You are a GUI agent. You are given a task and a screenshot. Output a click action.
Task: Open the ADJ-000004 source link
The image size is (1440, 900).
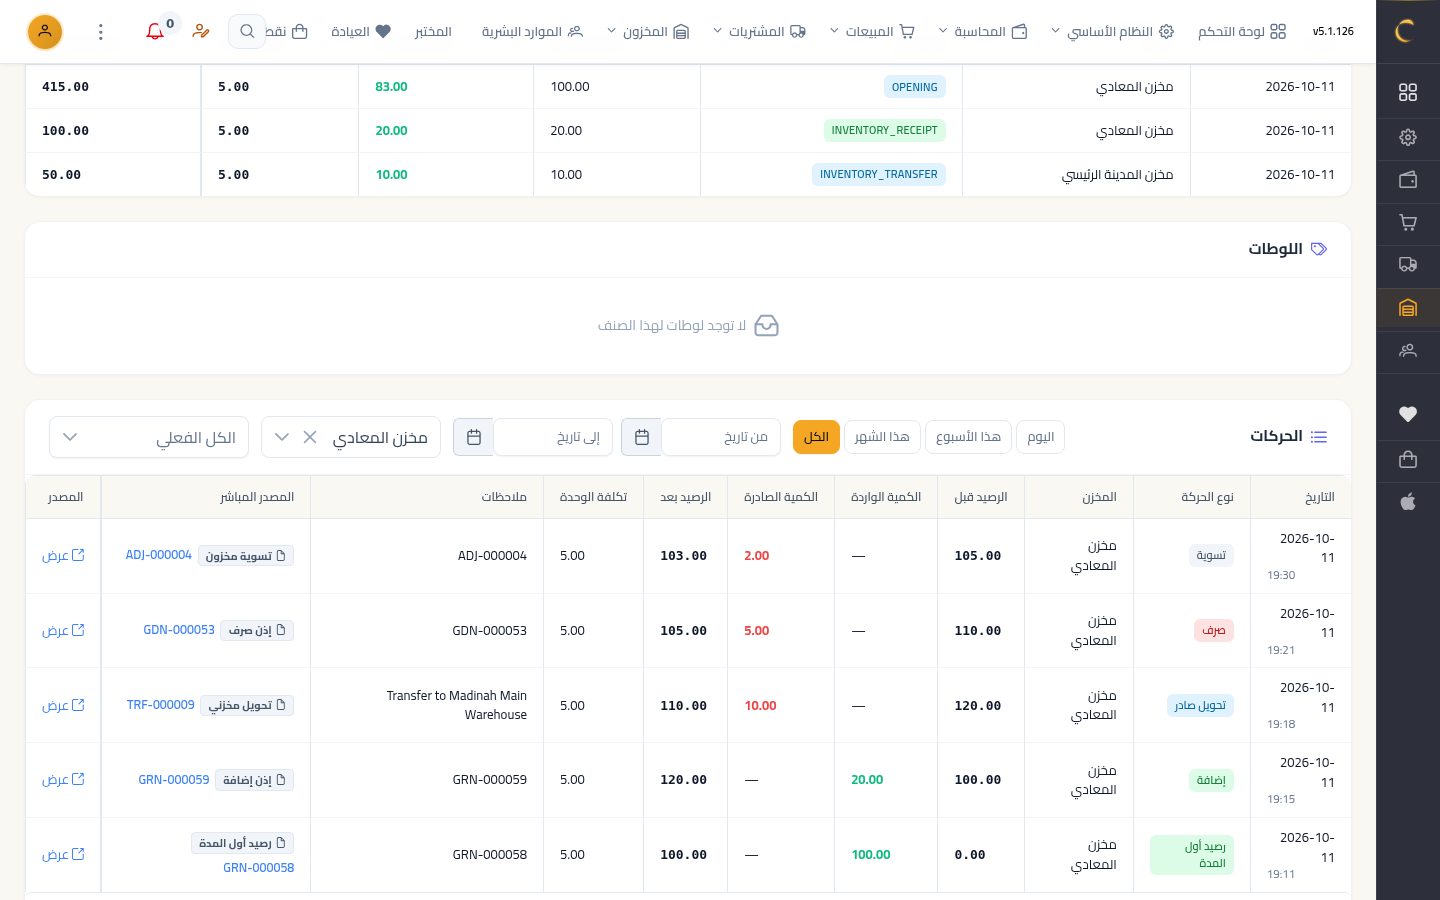(159, 555)
